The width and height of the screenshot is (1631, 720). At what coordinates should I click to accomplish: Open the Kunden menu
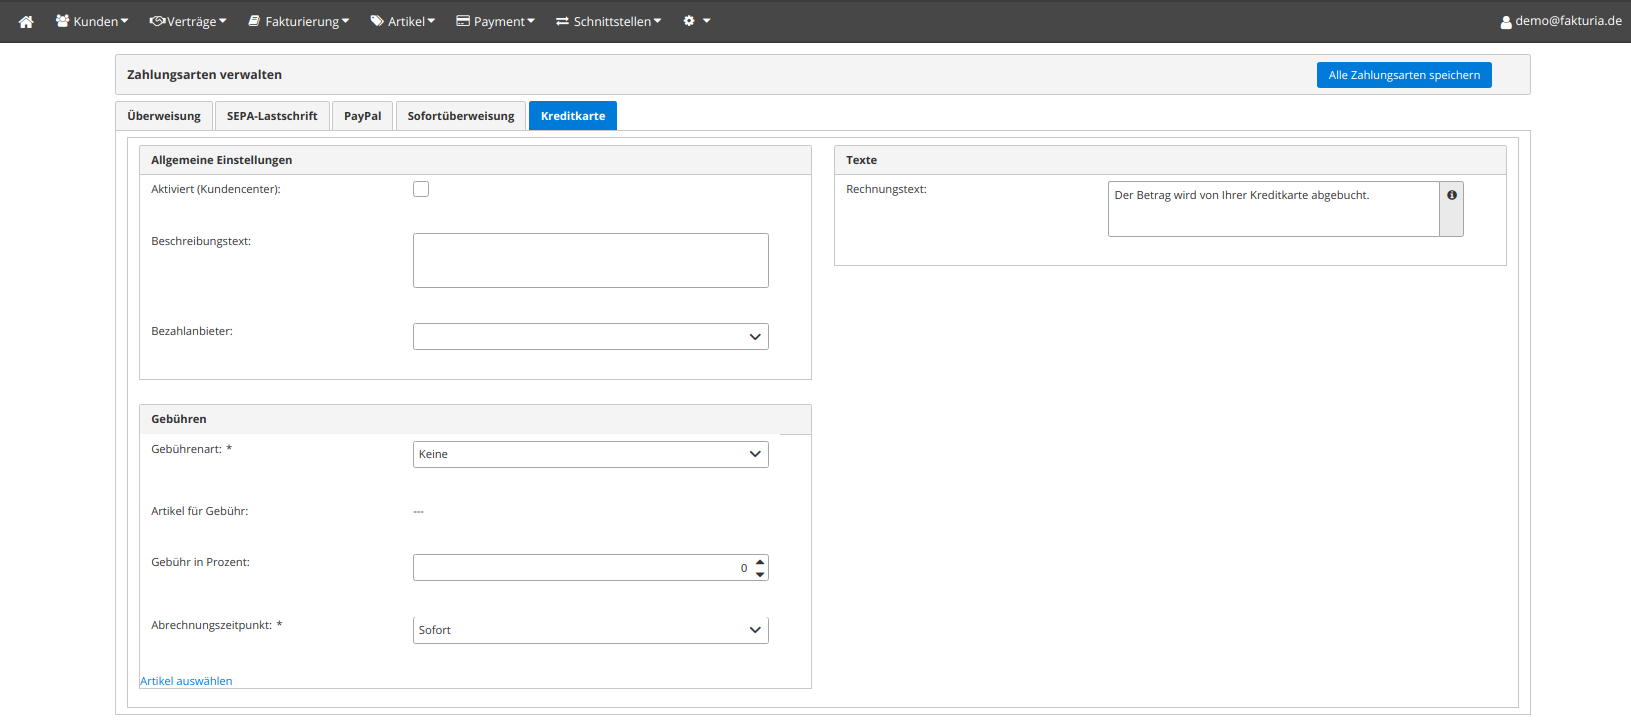[x=92, y=21]
